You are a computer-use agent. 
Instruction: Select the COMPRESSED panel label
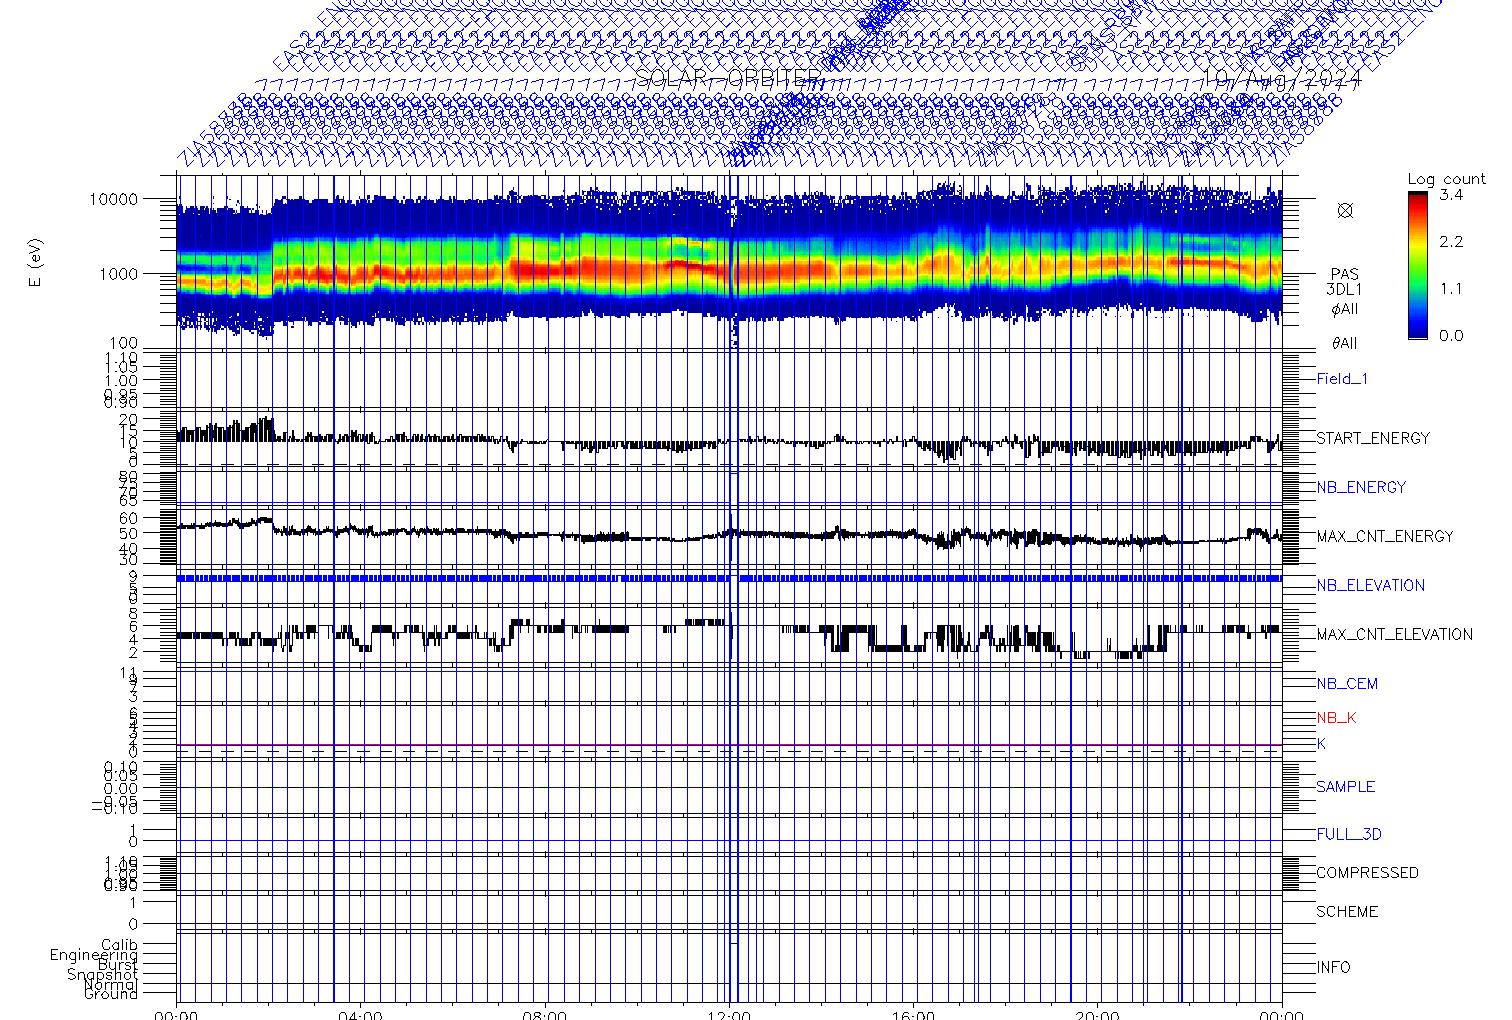coord(1367,873)
